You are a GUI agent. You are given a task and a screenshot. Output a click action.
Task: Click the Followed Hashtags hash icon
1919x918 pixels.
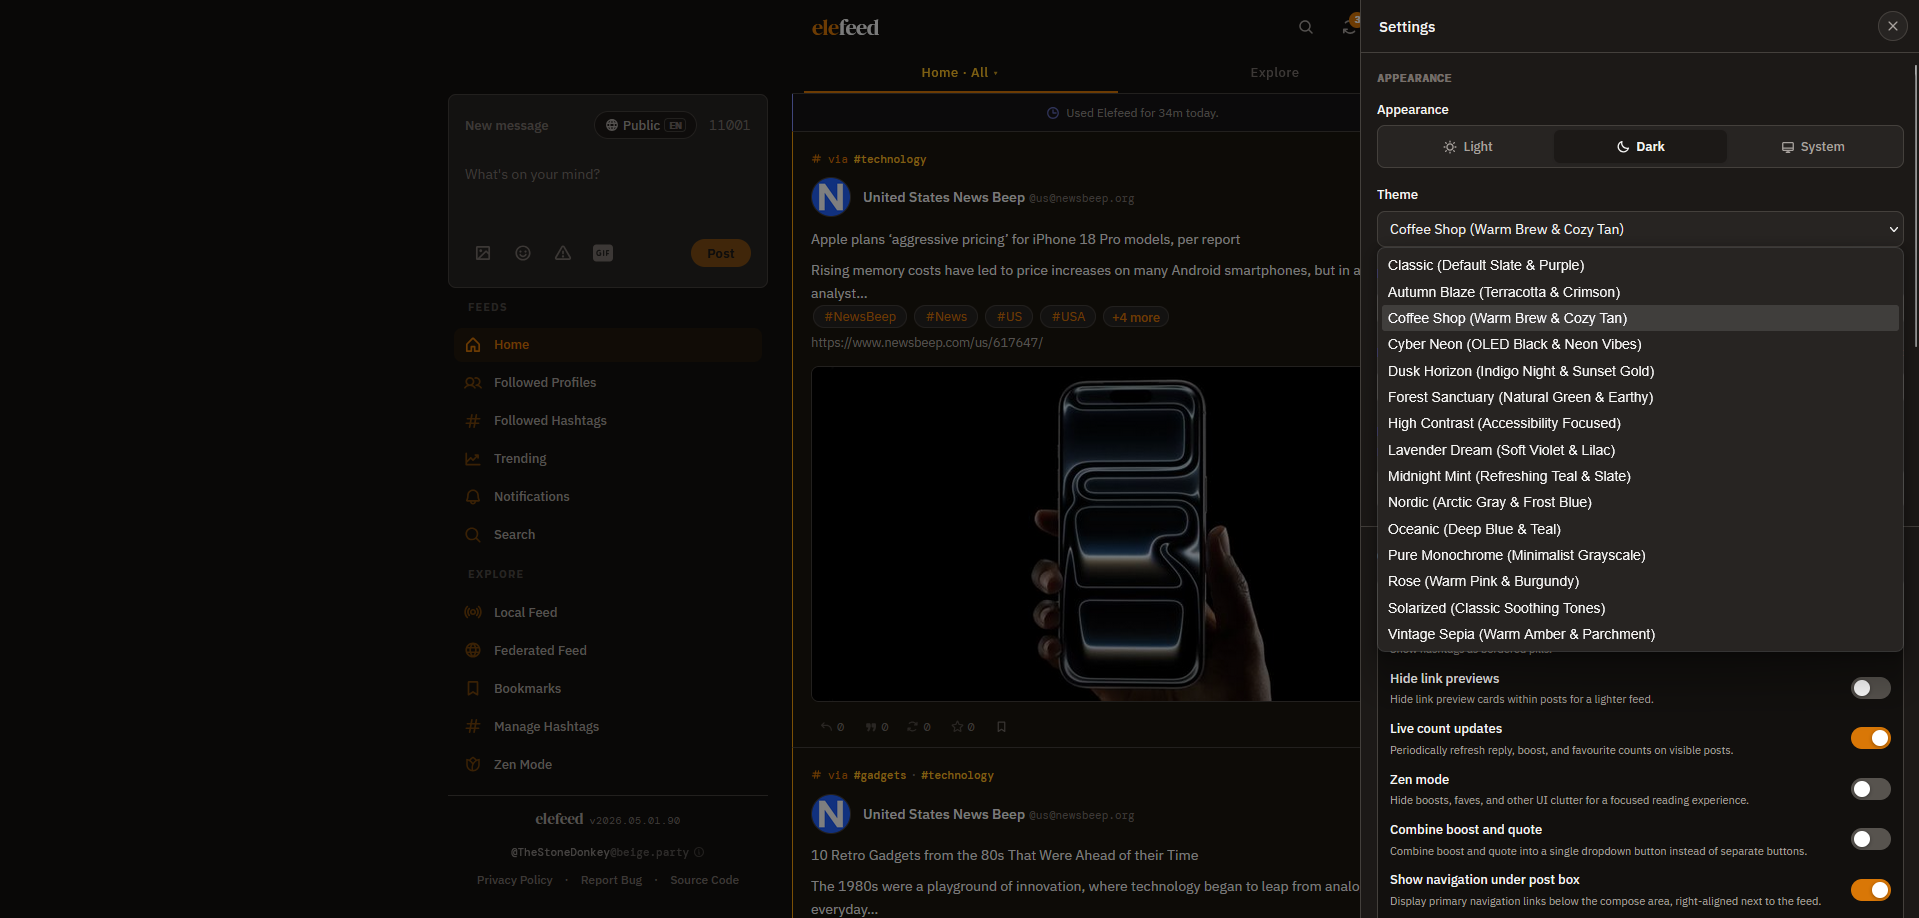(473, 421)
